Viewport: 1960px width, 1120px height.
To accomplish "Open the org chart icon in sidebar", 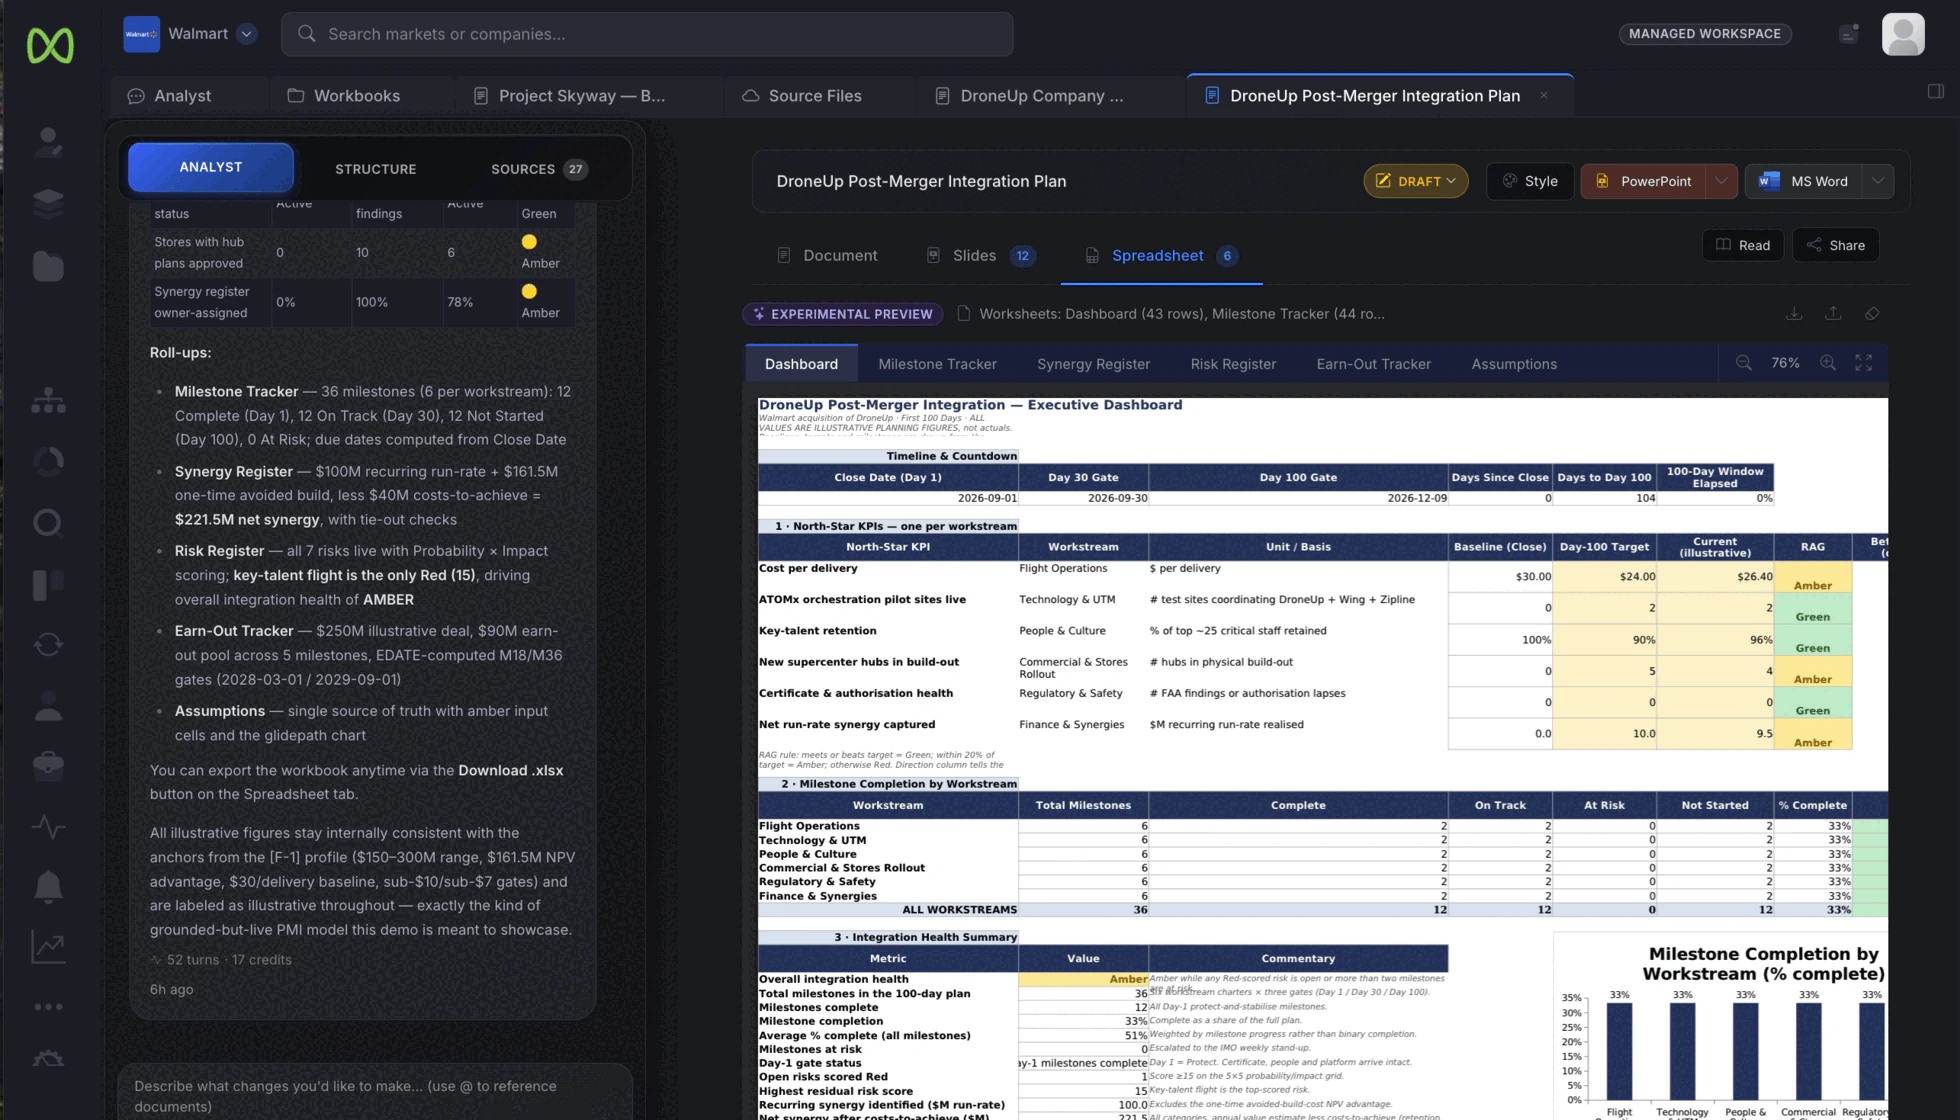I will [48, 400].
